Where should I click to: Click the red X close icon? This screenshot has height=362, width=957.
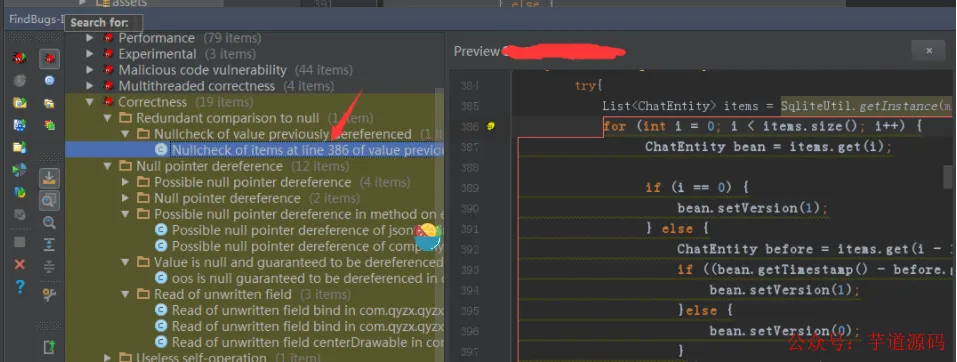click(x=20, y=264)
